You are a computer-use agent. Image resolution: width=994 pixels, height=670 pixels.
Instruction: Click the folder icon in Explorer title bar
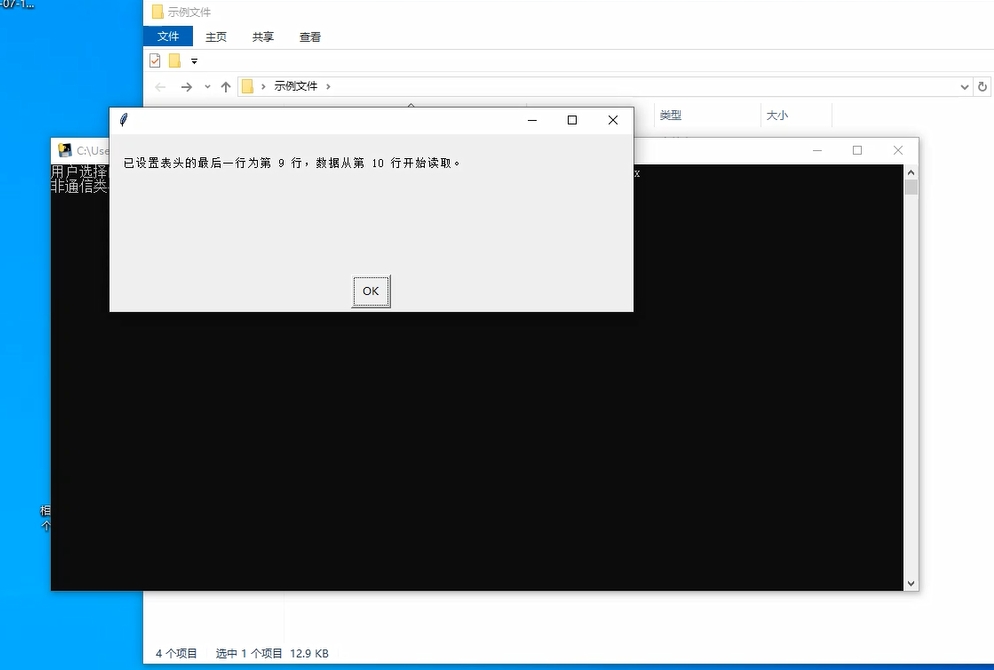click(157, 12)
